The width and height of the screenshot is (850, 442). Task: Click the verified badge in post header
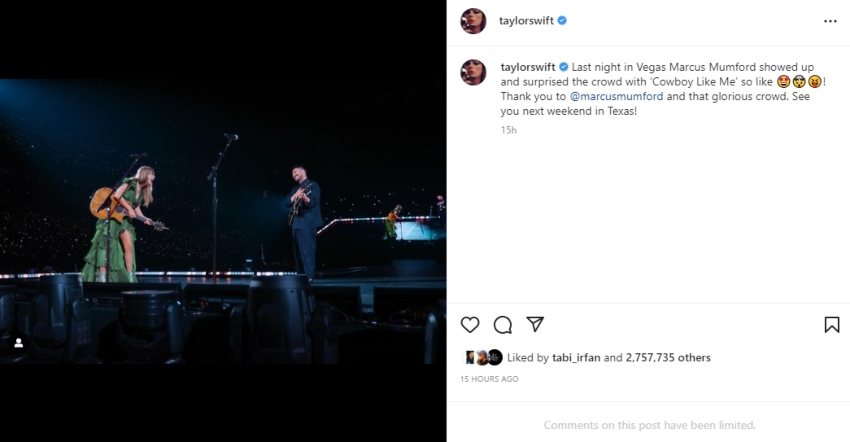[x=562, y=21]
